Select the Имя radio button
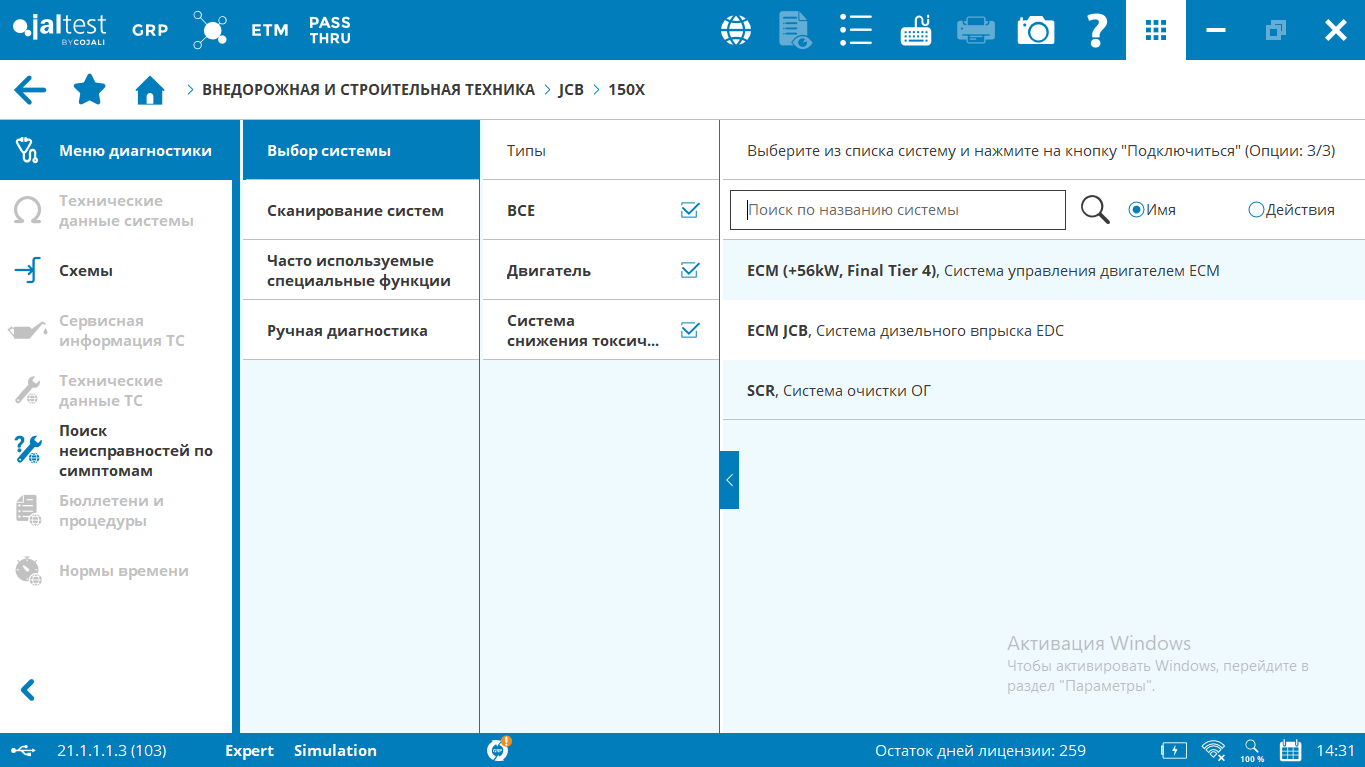The height and width of the screenshot is (767, 1365). click(x=1135, y=210)
